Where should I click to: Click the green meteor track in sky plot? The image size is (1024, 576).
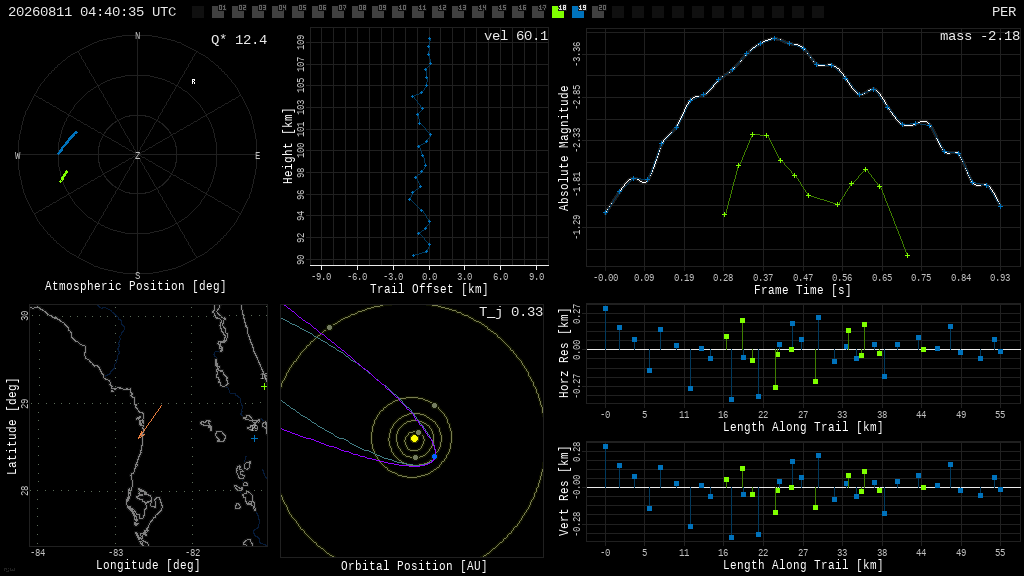(x=63, y=176)
